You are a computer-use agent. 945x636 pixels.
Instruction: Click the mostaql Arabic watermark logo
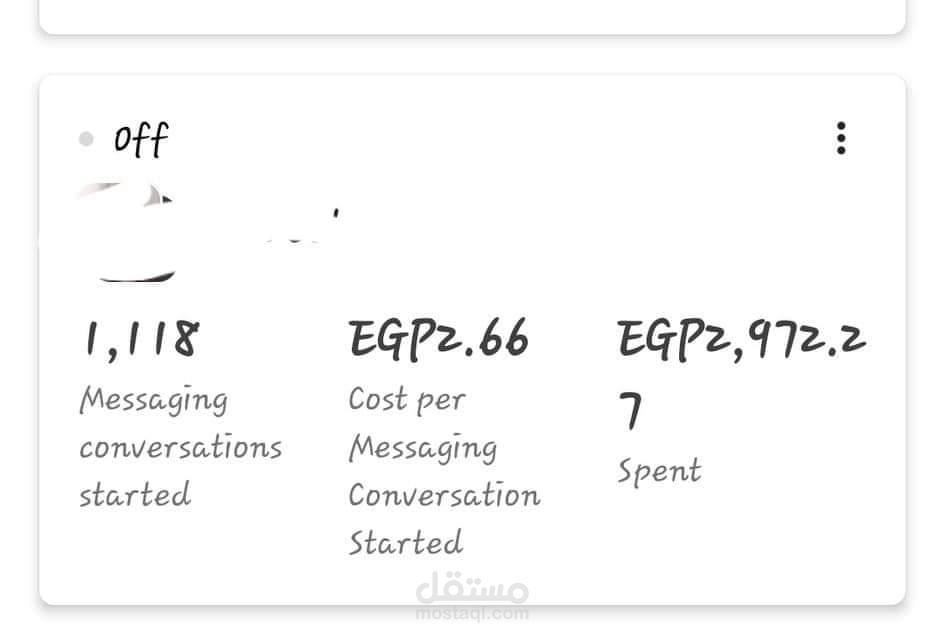click(472, 587)
